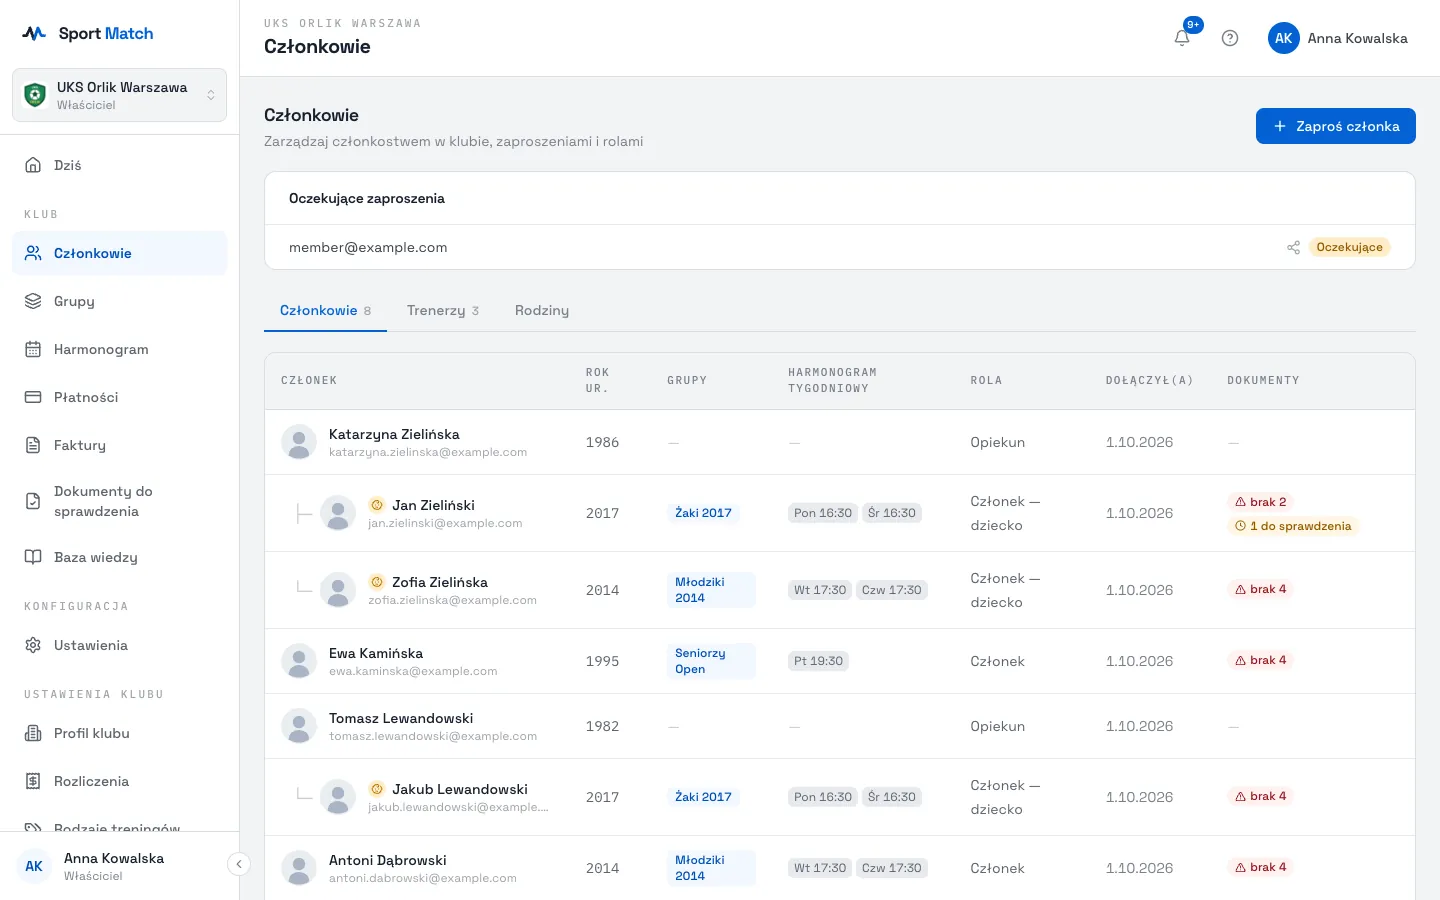Screen dimensions: 1440x900
Task: Switch to the Członkowie tab
Action: point(325,310)
